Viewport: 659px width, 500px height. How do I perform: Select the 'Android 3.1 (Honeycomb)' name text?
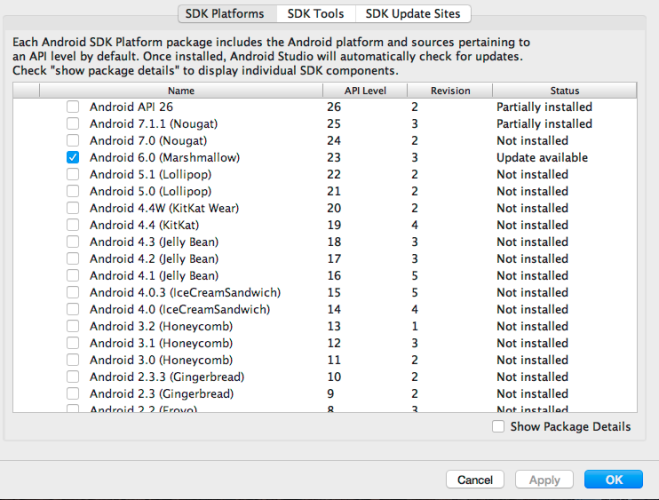[x=161, y=343]
